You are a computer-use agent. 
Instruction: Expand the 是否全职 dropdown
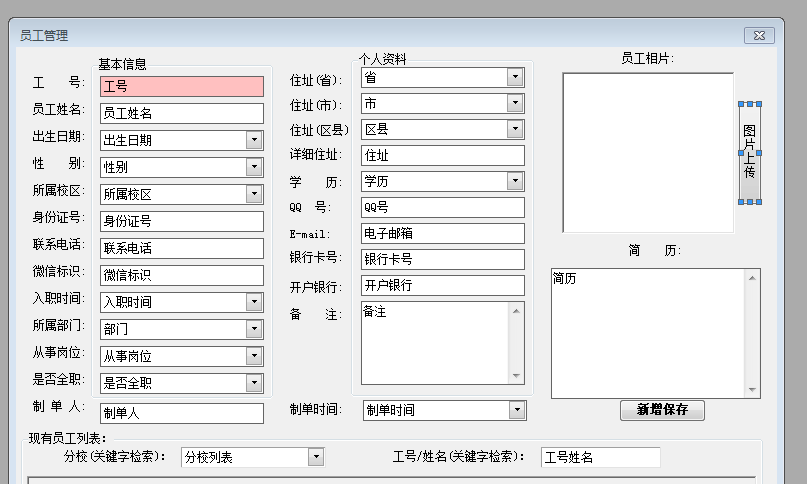click(254, 383)
